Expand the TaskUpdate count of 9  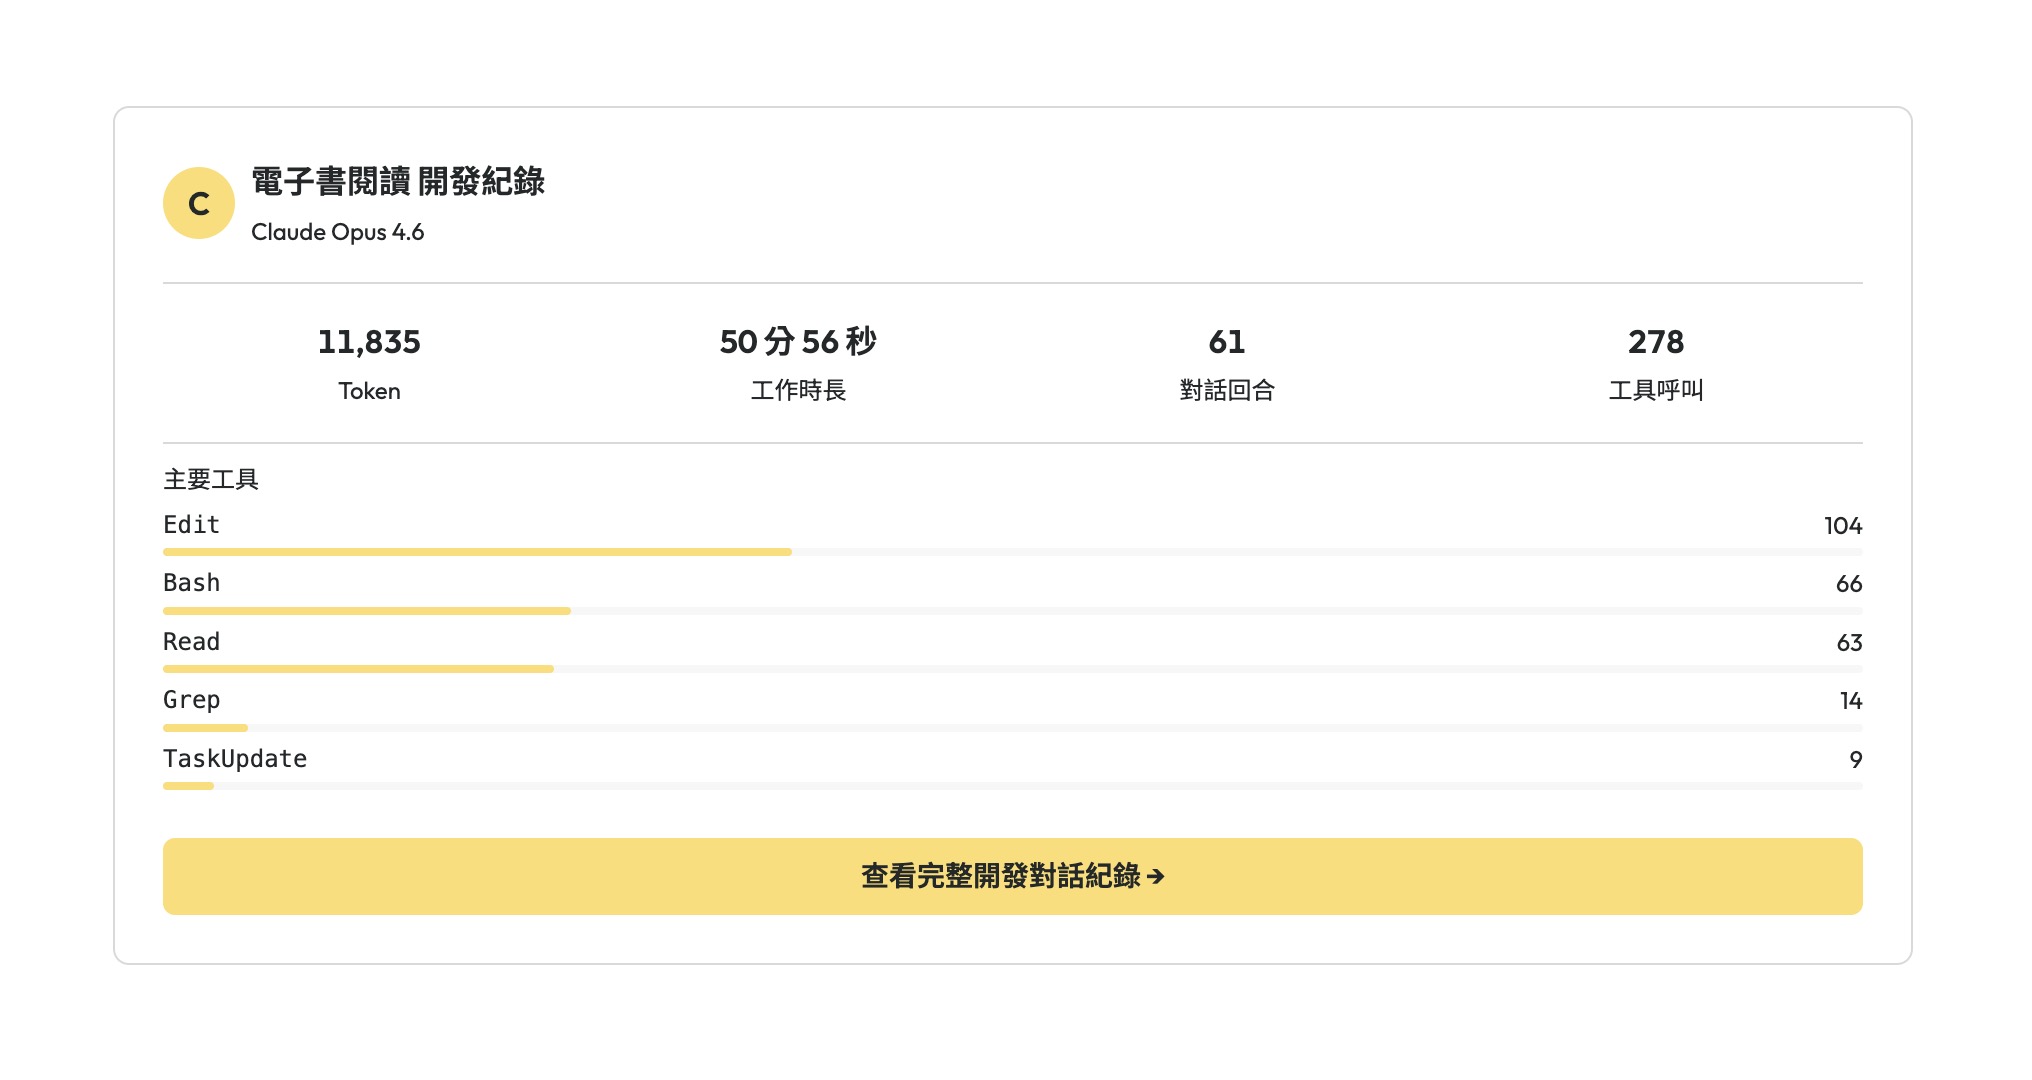[1856, 758]
